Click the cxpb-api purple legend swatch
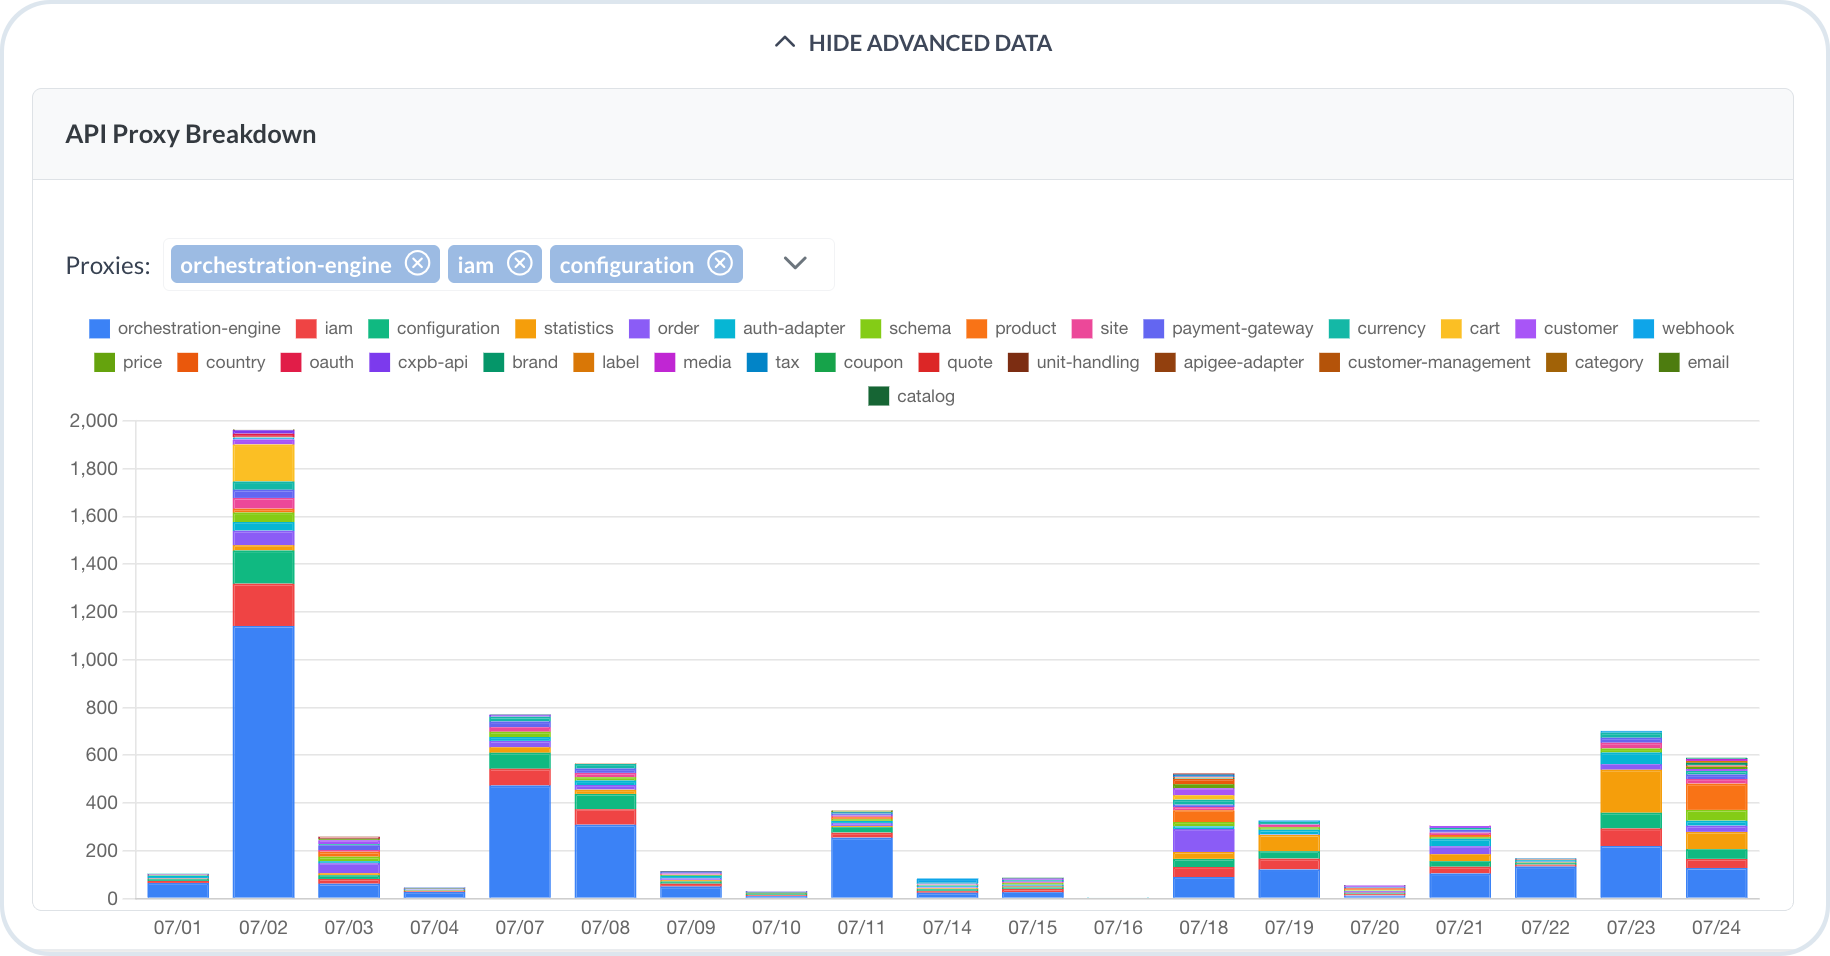This screenshot has width=1830, height=956. point(379,362)
